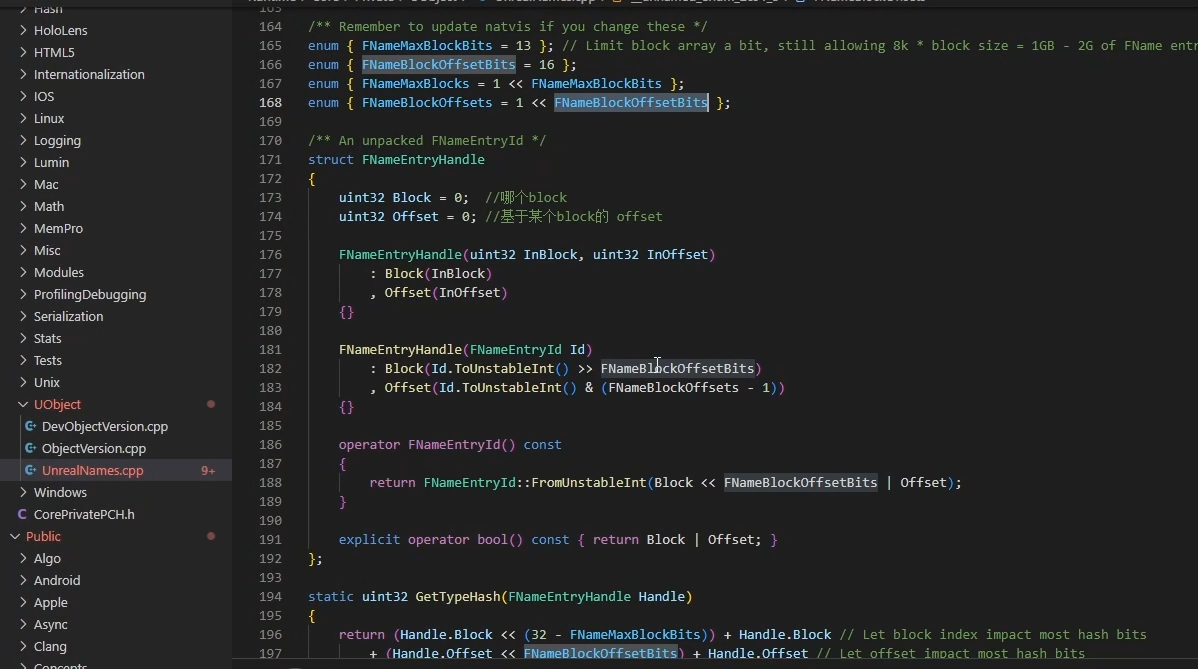The height and width of the screenshot is (669, 1198).
Task: Click the C++ icon beside DevObjectVersion.cpp
Action: pos(31,427)
